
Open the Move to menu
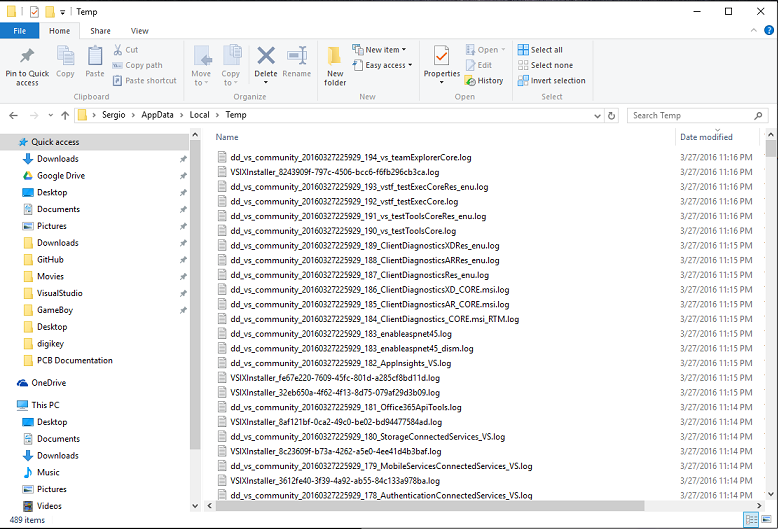tap(201, 65)
